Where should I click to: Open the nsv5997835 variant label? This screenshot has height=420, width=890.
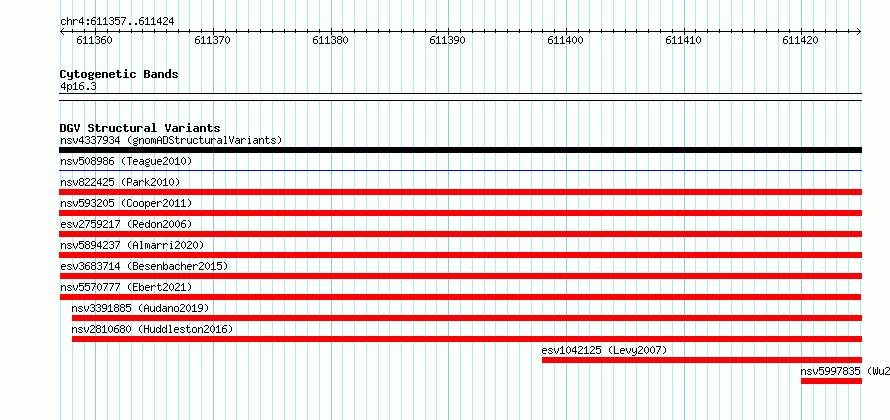coord(845,371)
